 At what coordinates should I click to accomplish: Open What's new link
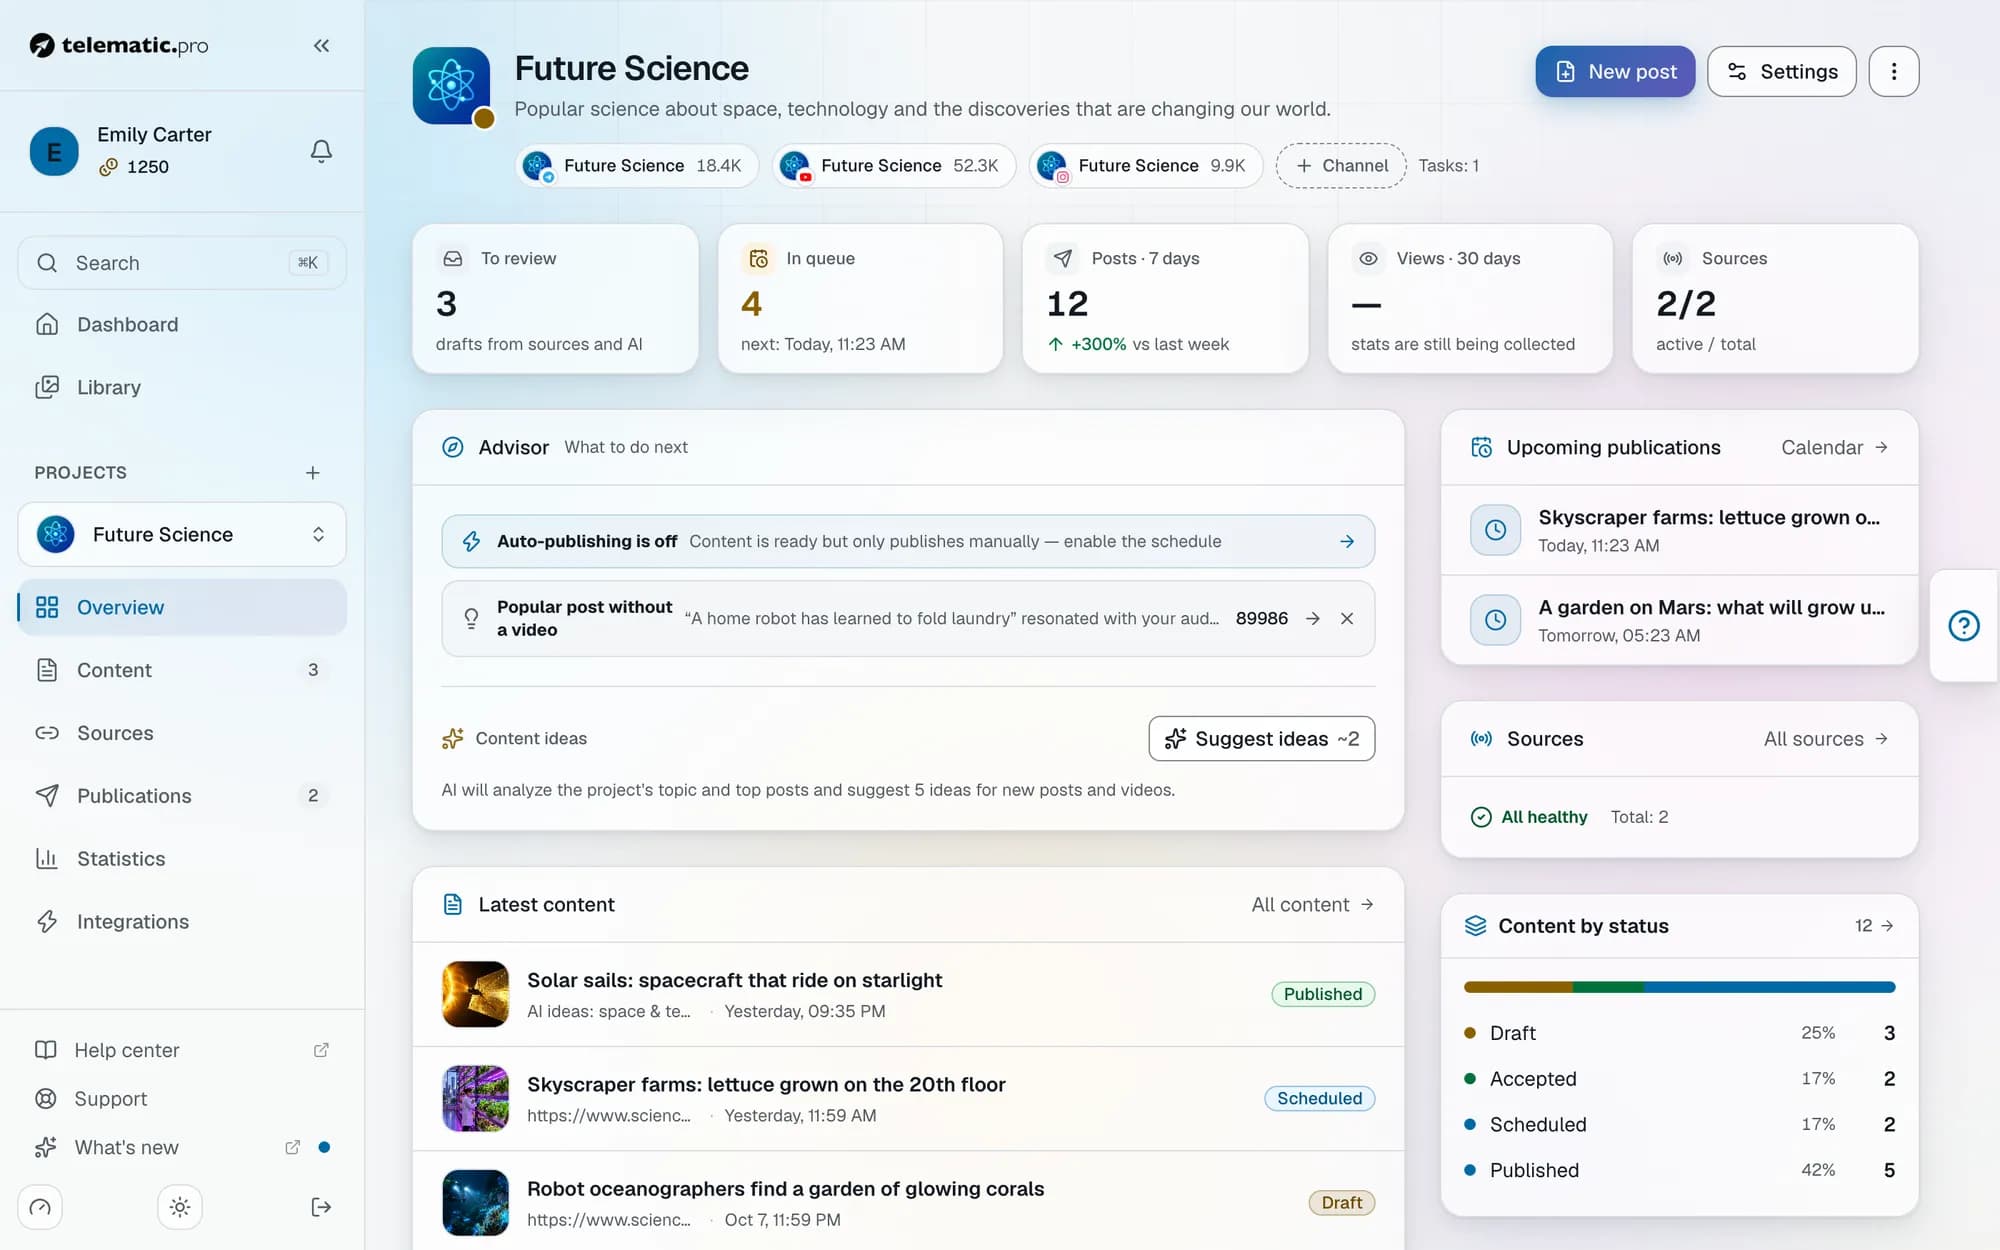tap(182, 1147)
